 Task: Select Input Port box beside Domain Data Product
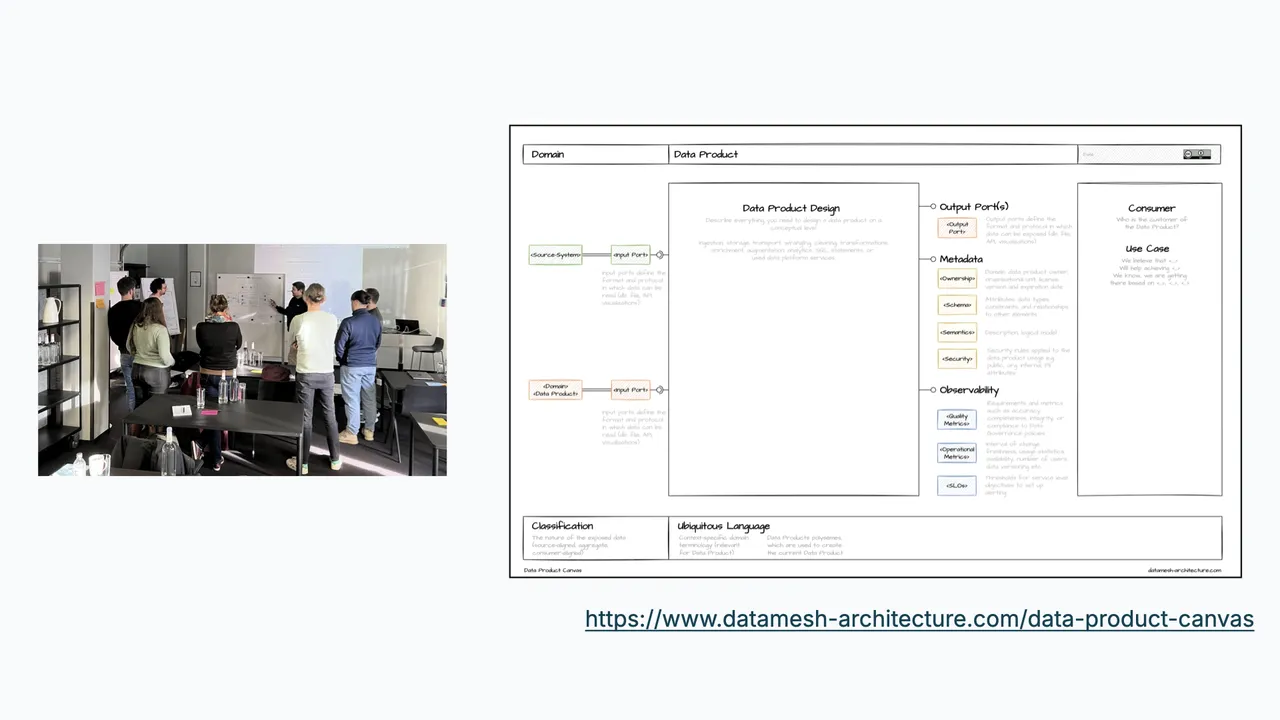[x=630, y=390]
